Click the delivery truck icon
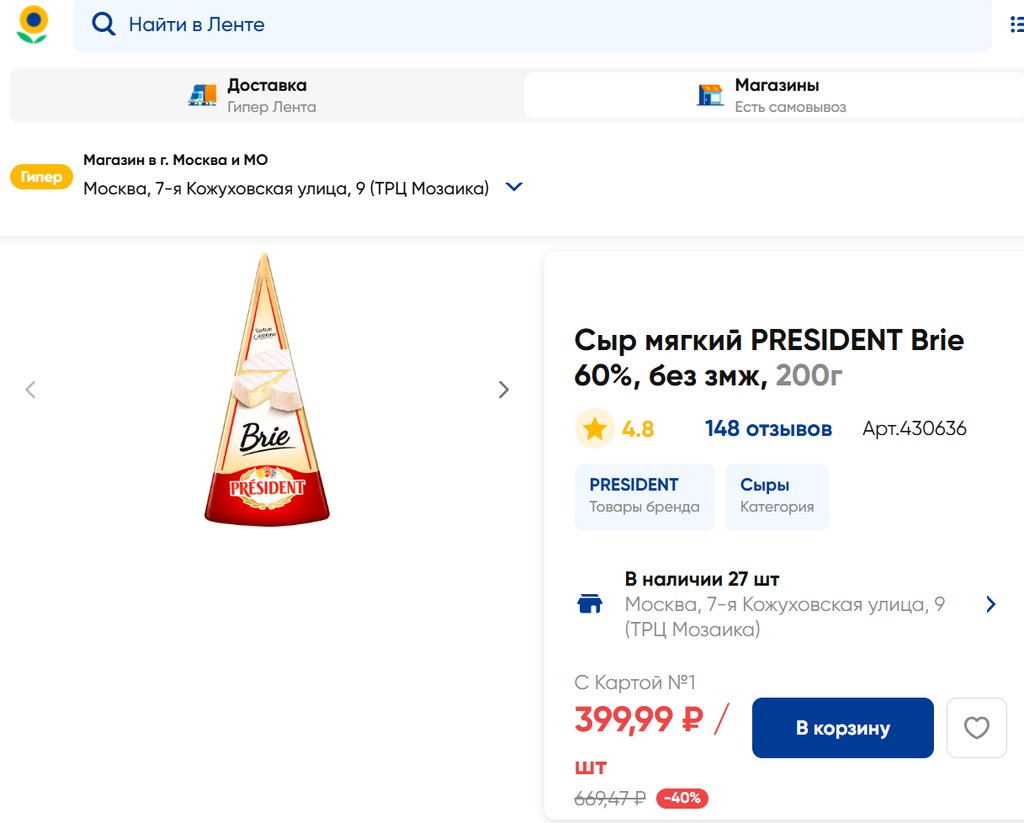1024x823 pixels. [202, 95]
